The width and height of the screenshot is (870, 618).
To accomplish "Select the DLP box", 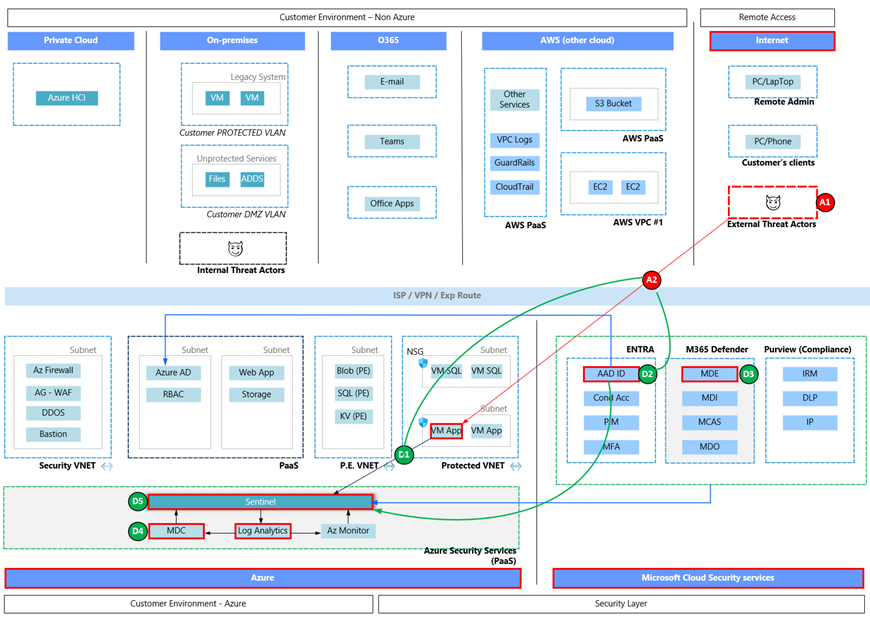I will pos(810,398).
